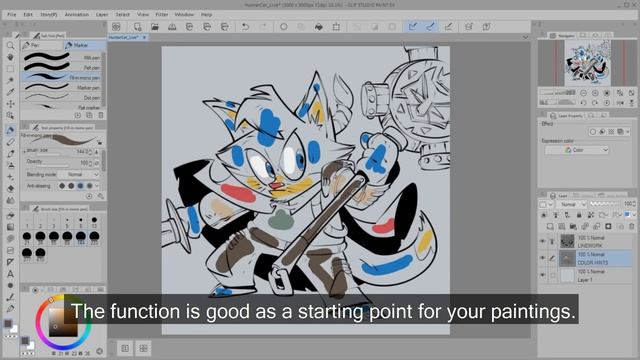Screen dimensions: 640x360
Task: Select the Zoom magnifier tool
Action: click(11, 45)
